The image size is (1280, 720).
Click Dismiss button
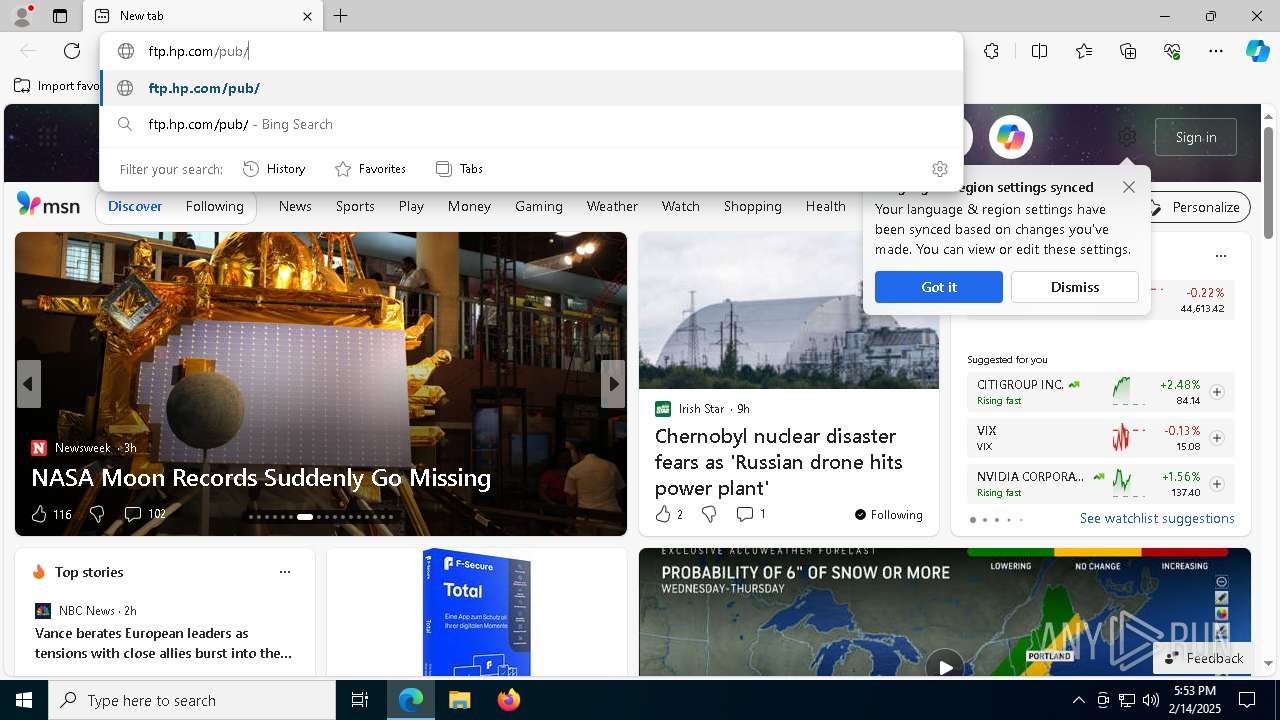pos(1075,287)
